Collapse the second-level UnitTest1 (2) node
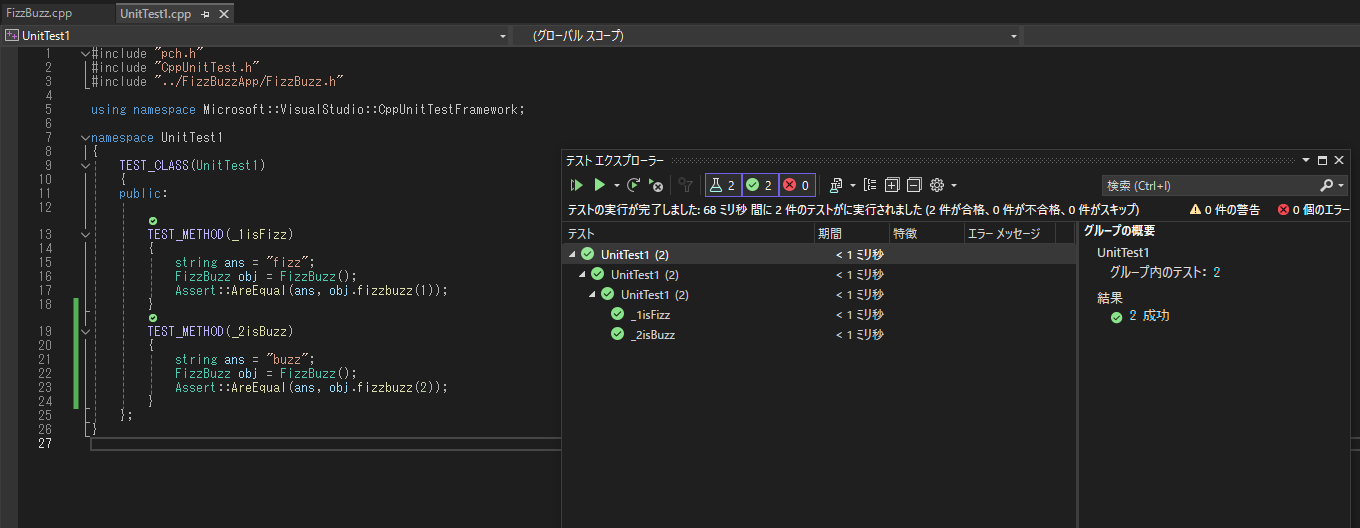The width and height of the screenshot is (1360, 528). point(582,274)
